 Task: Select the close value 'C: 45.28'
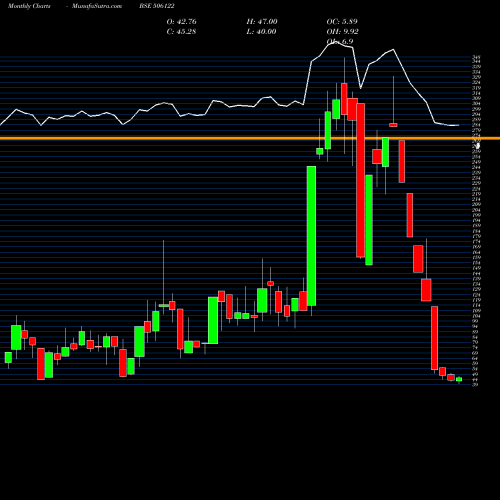[x=181, y=32]
